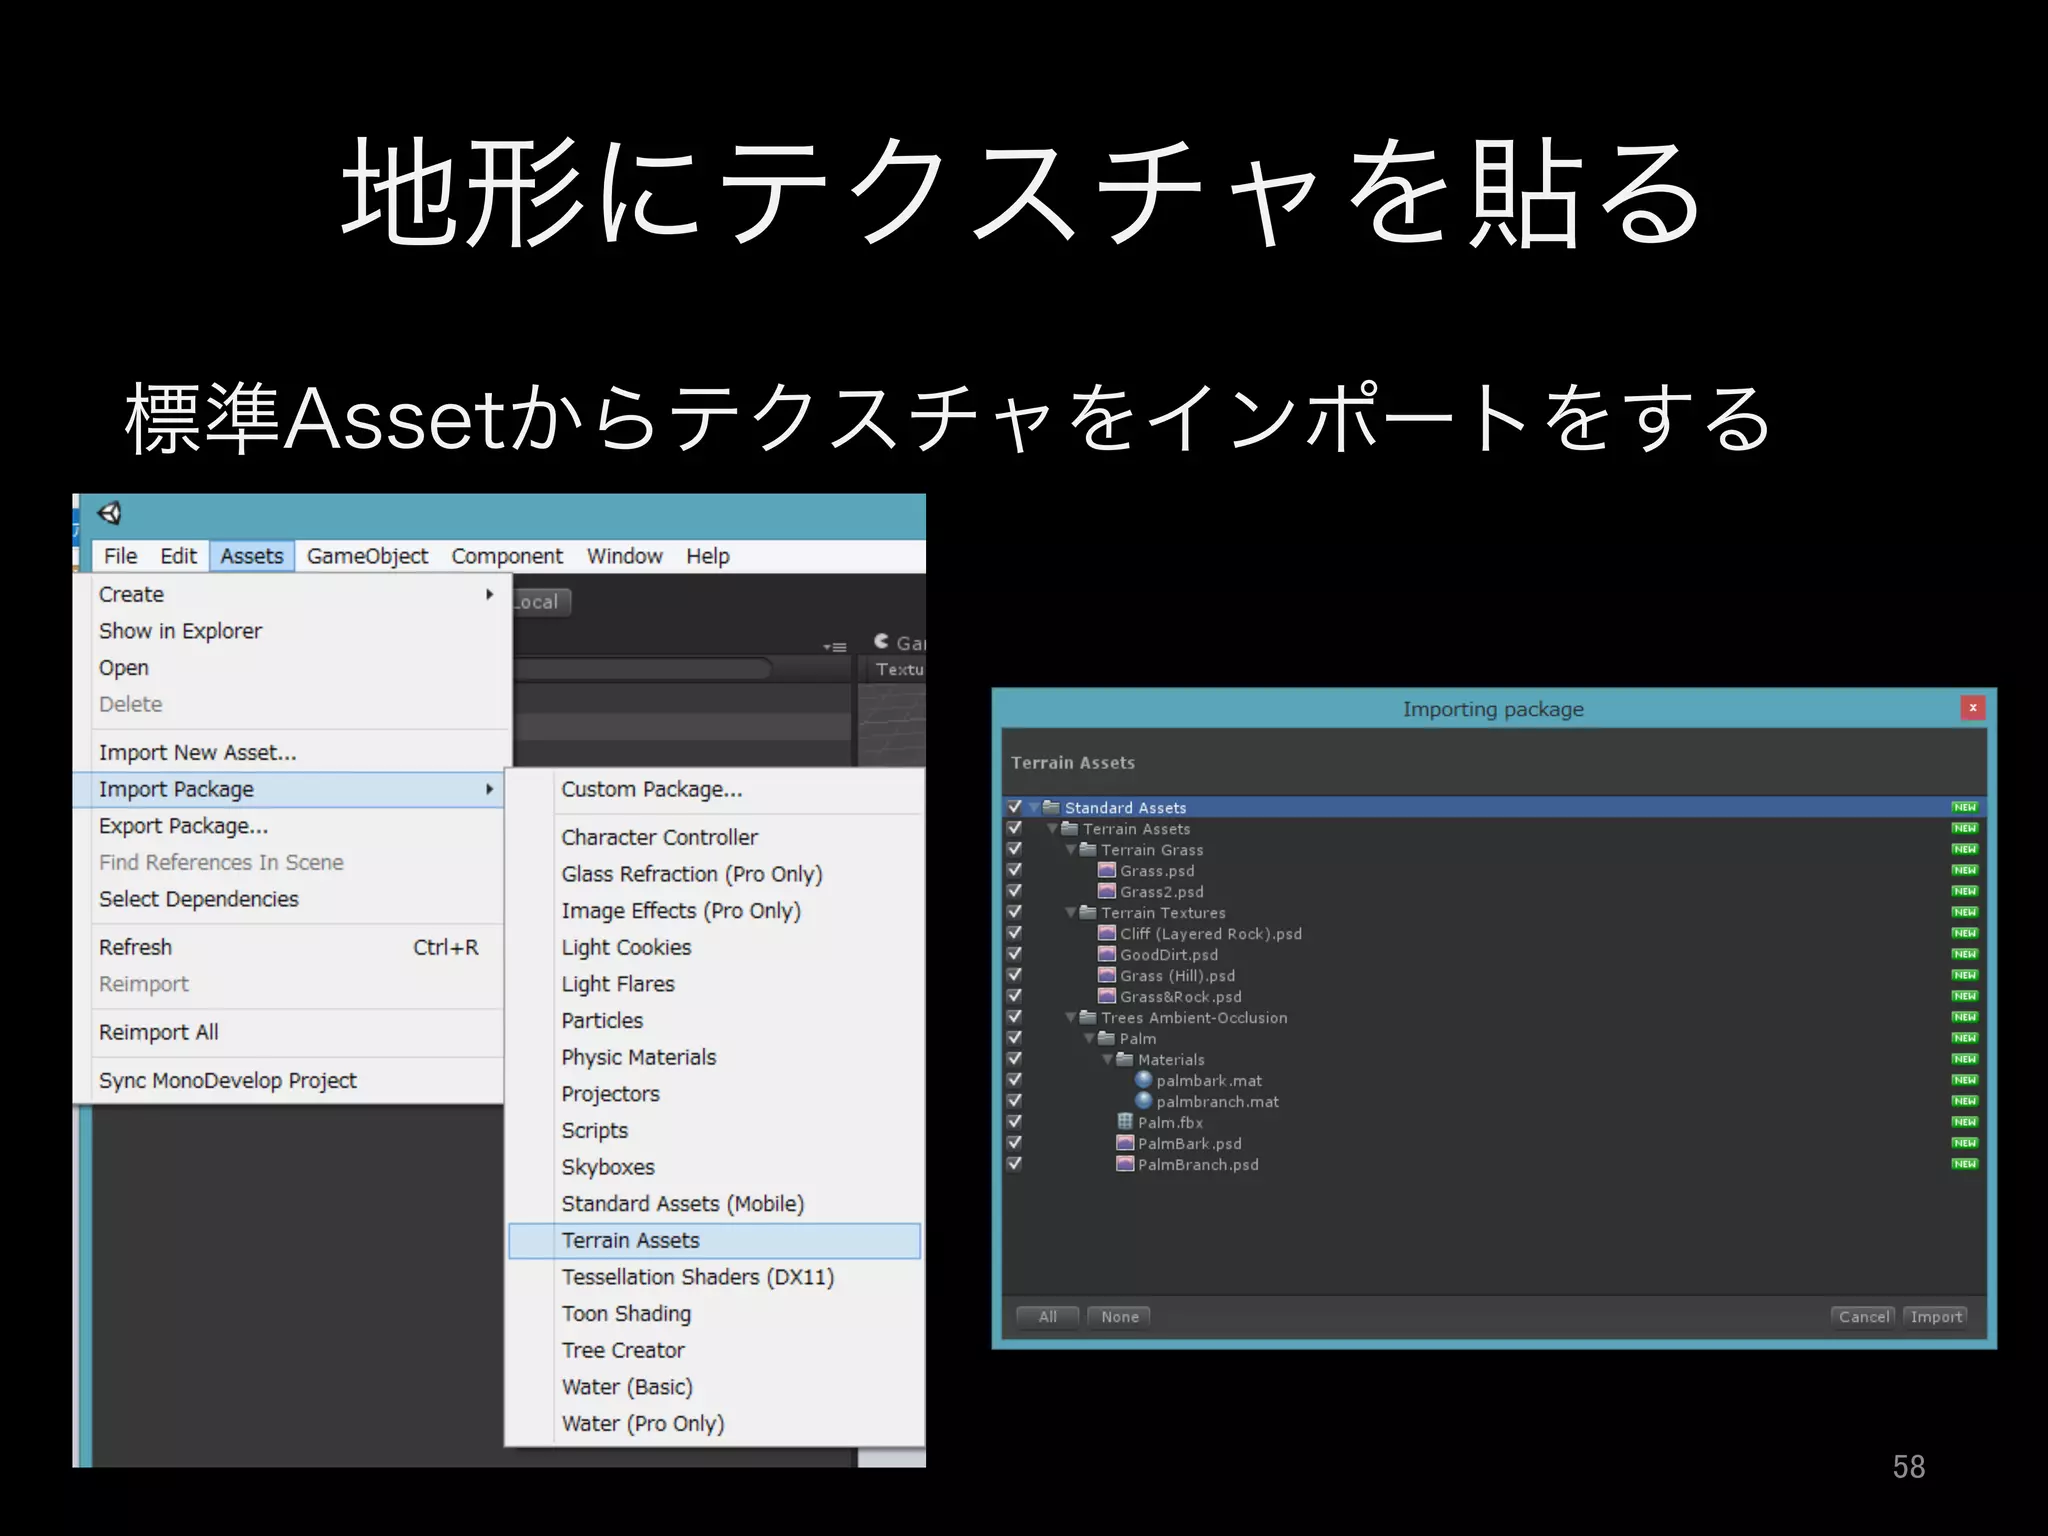Click the Terrain Textures folder icon
Image resolution: width=2048 pixels, height=1536 pixels.
coord(1088,912)
